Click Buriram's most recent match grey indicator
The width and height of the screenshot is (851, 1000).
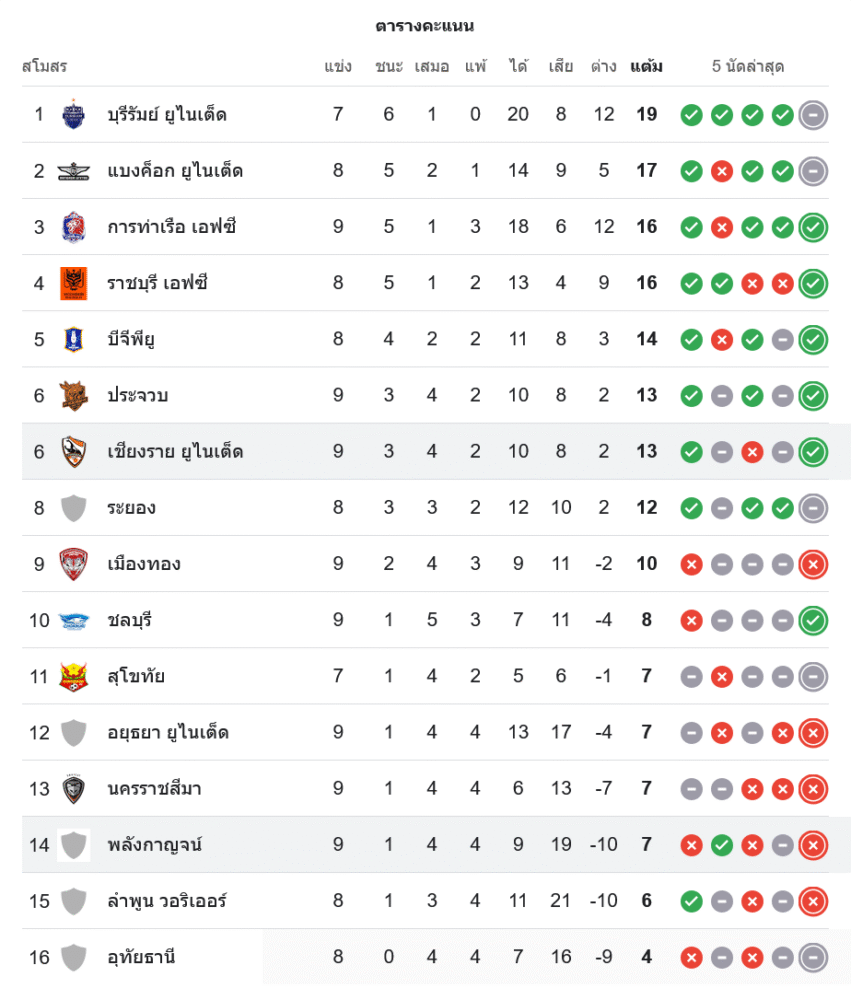[x=813, y=115]
